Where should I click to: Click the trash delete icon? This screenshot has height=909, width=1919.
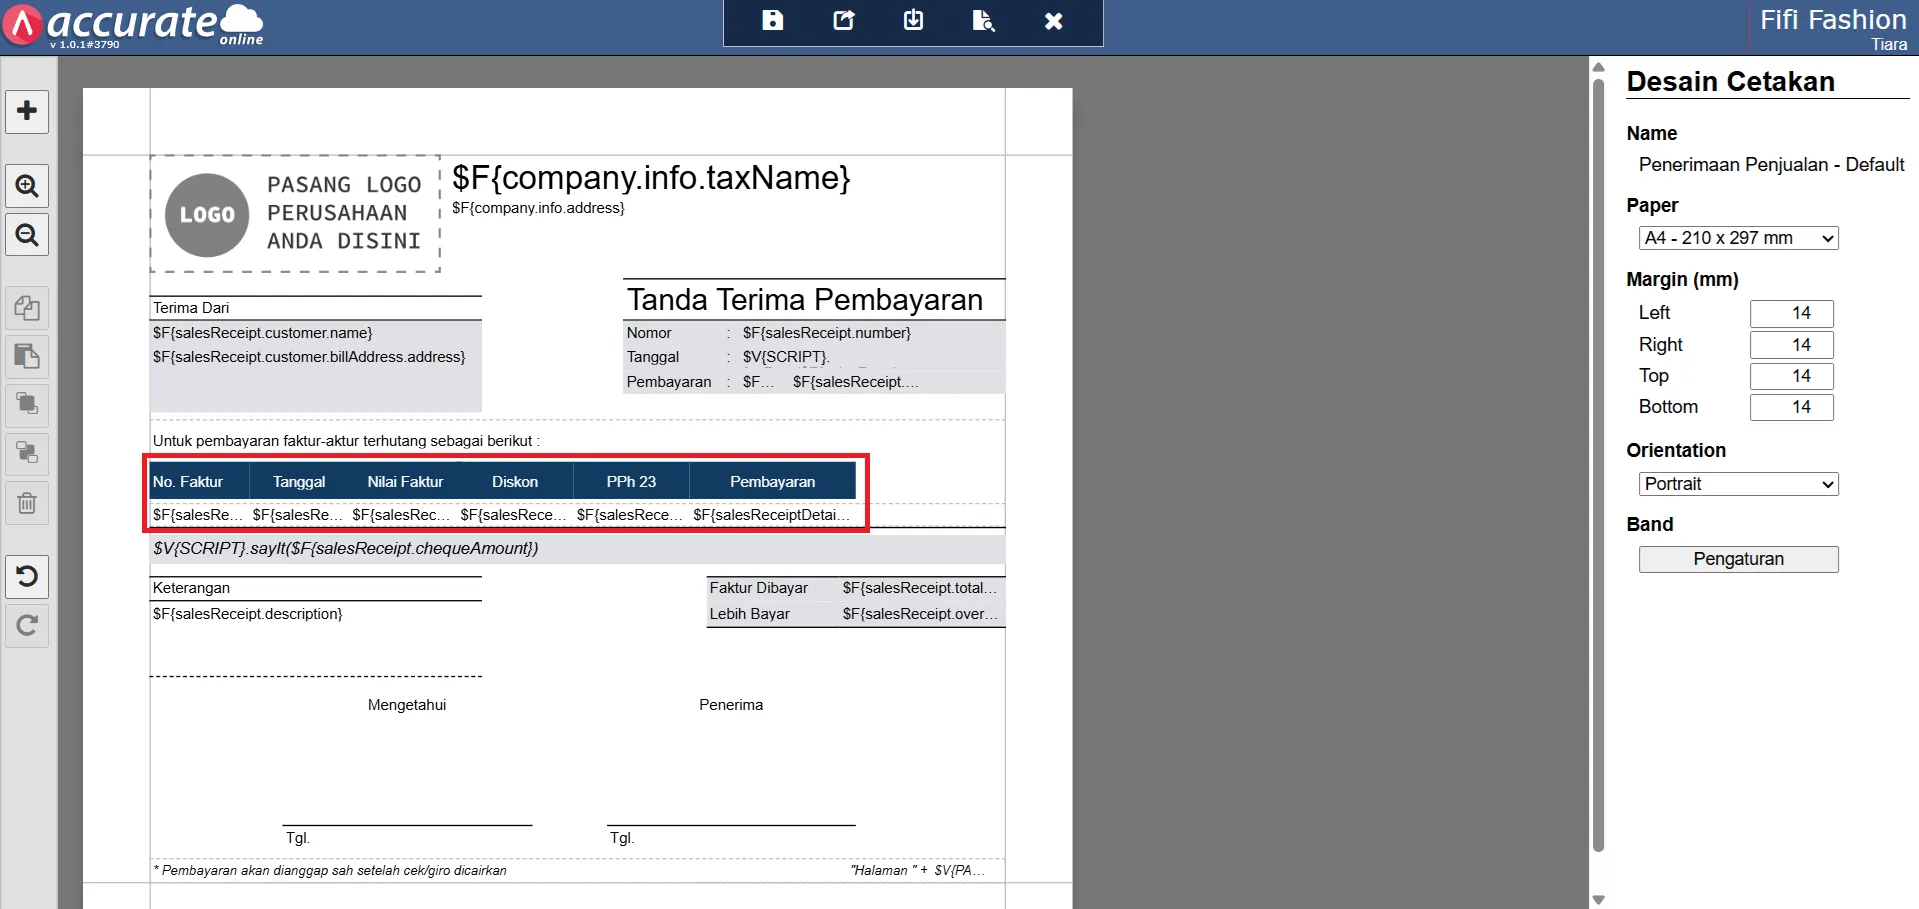click(x=27, y=503)
